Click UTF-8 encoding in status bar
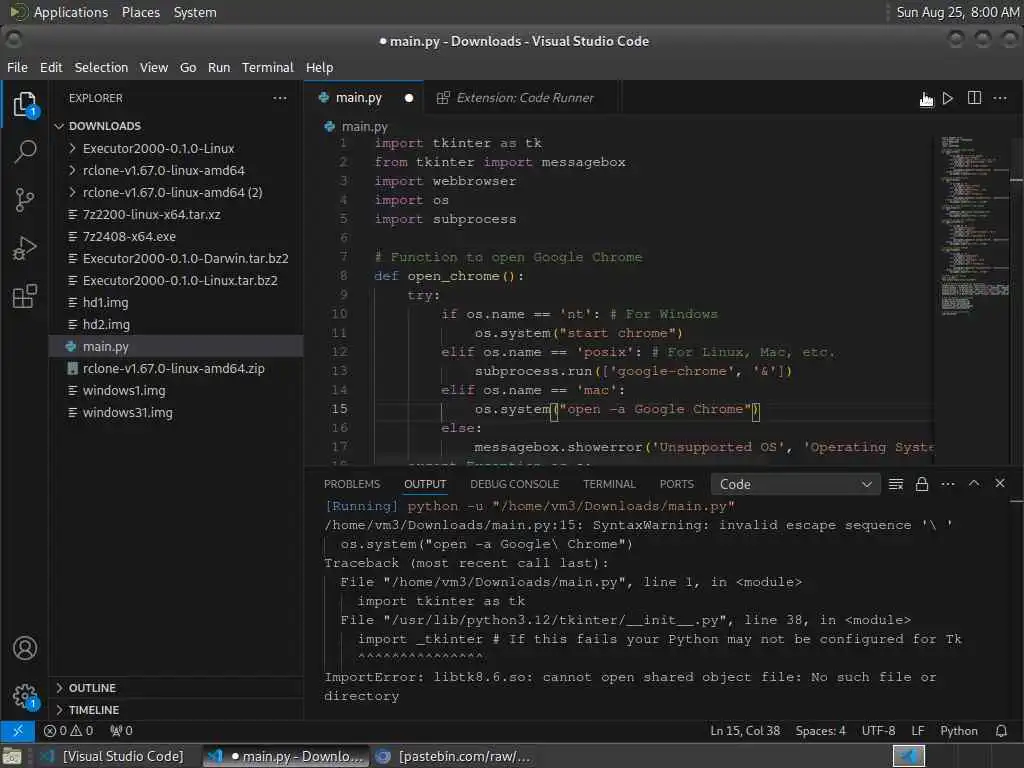The image size is (1024, 768). (x=878, y=731)
